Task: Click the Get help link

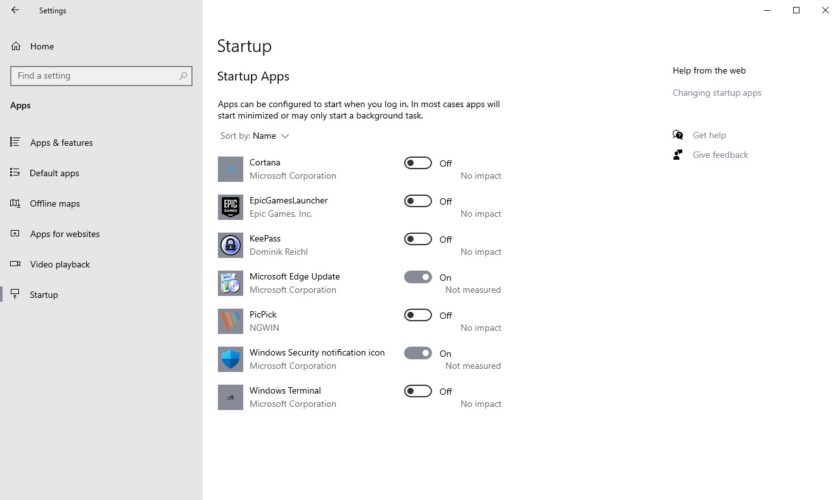Action: coord(709,135)
